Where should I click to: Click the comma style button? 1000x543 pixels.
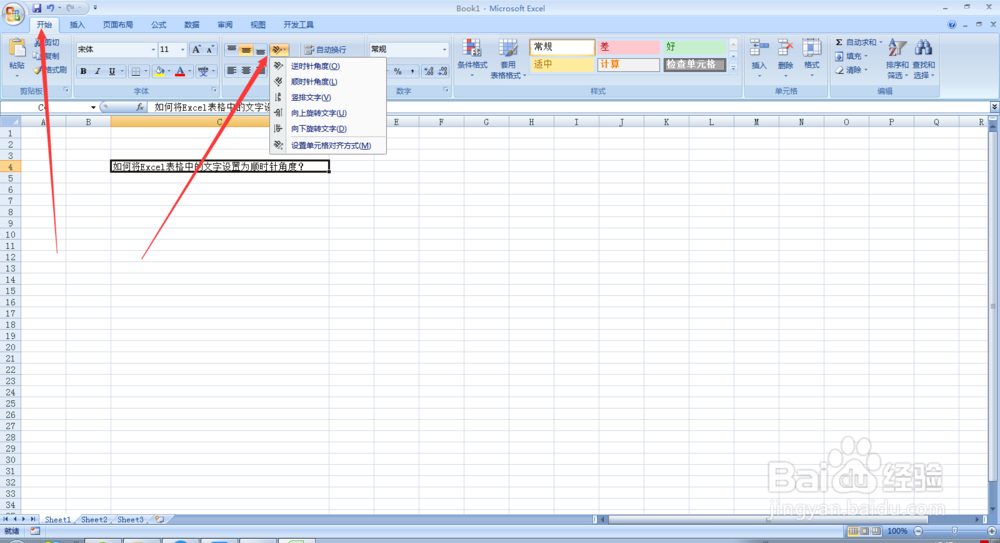413,71
